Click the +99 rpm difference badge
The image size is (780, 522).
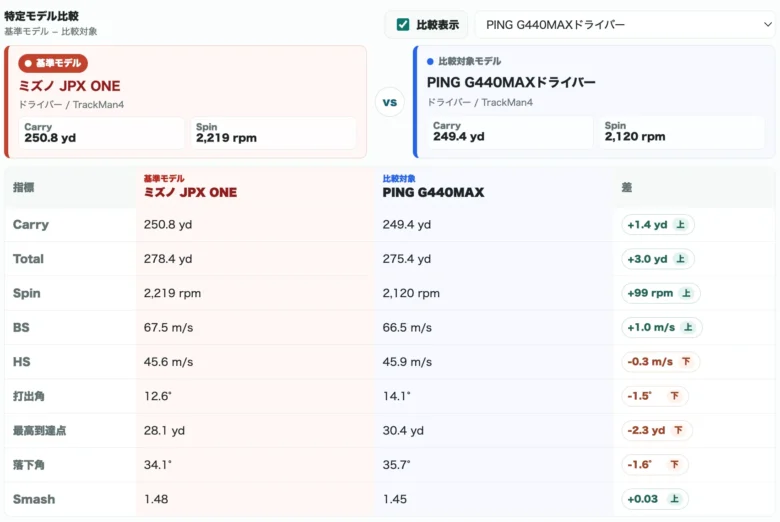(x=661, y=293)
